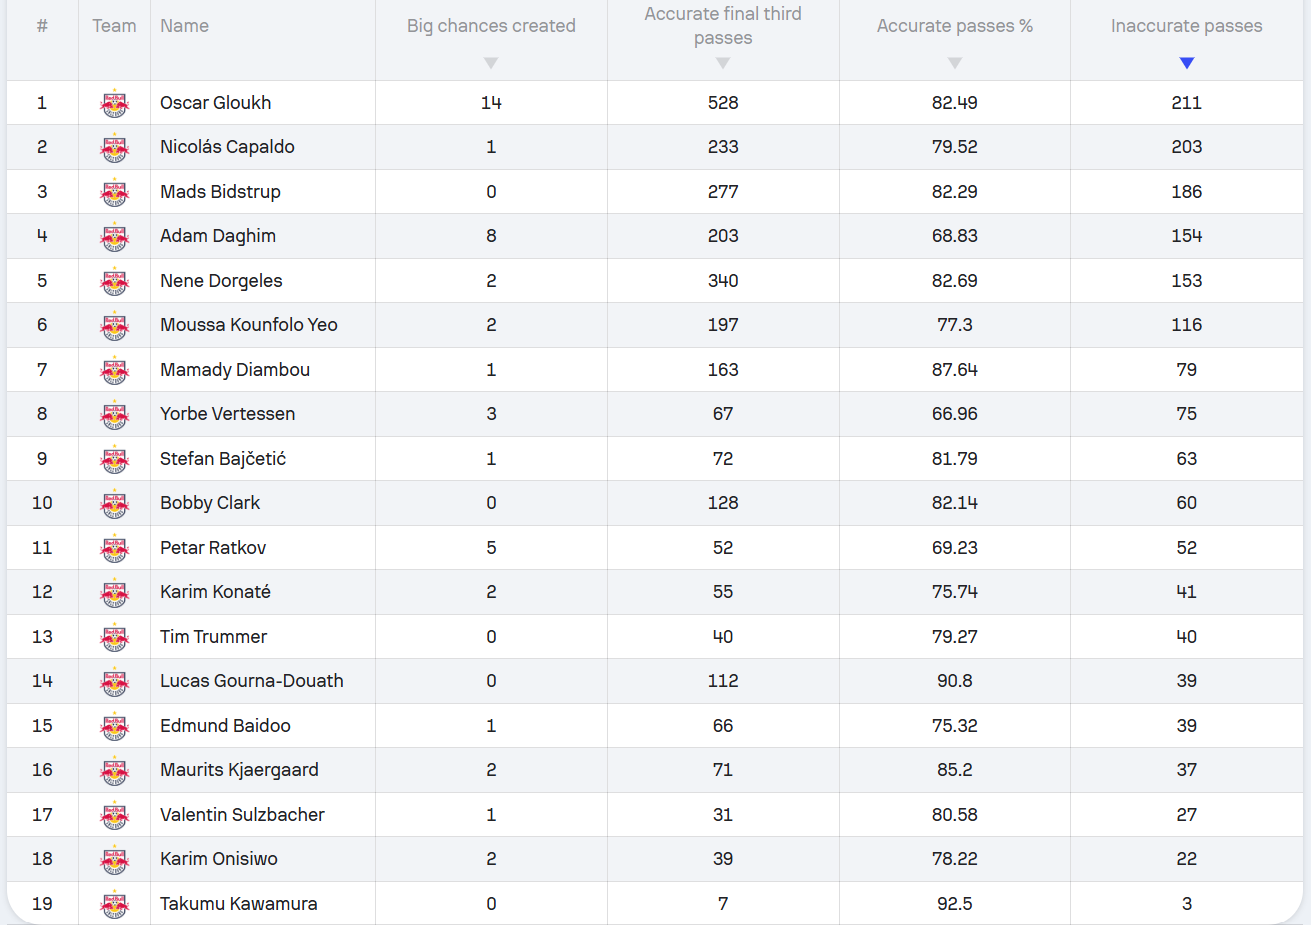Viewport: 1311px width, 925px height.
Task: Sort by Accurate final third passes arrow
Action: [723, 63]
